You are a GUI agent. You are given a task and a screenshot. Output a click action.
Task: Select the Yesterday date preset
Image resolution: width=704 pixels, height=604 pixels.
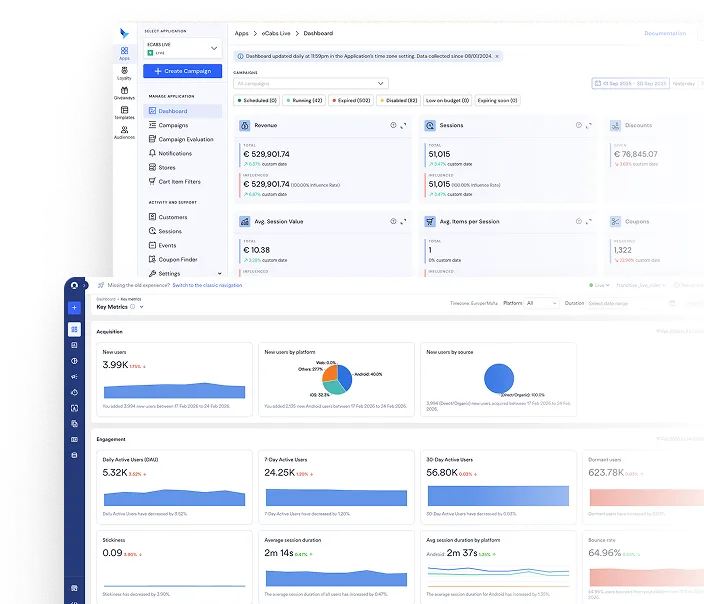684,84
